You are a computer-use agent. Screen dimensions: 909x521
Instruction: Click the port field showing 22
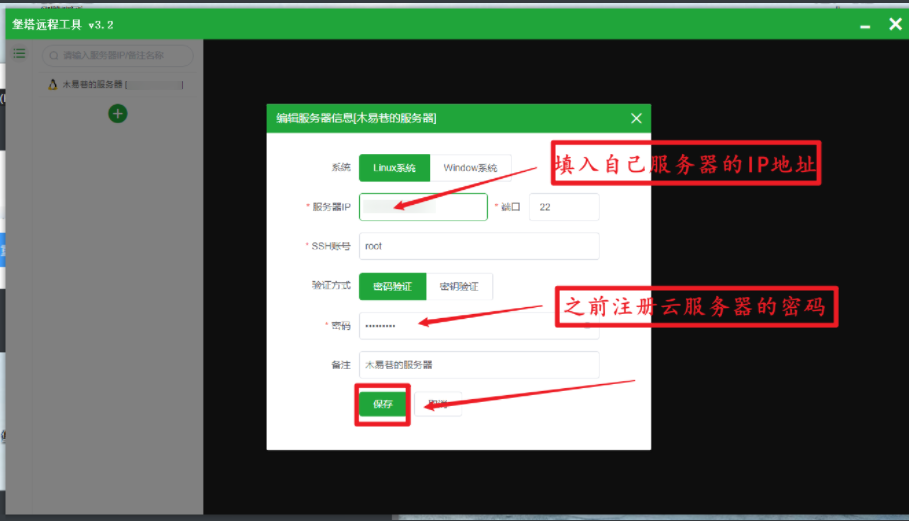pos(564,207)
